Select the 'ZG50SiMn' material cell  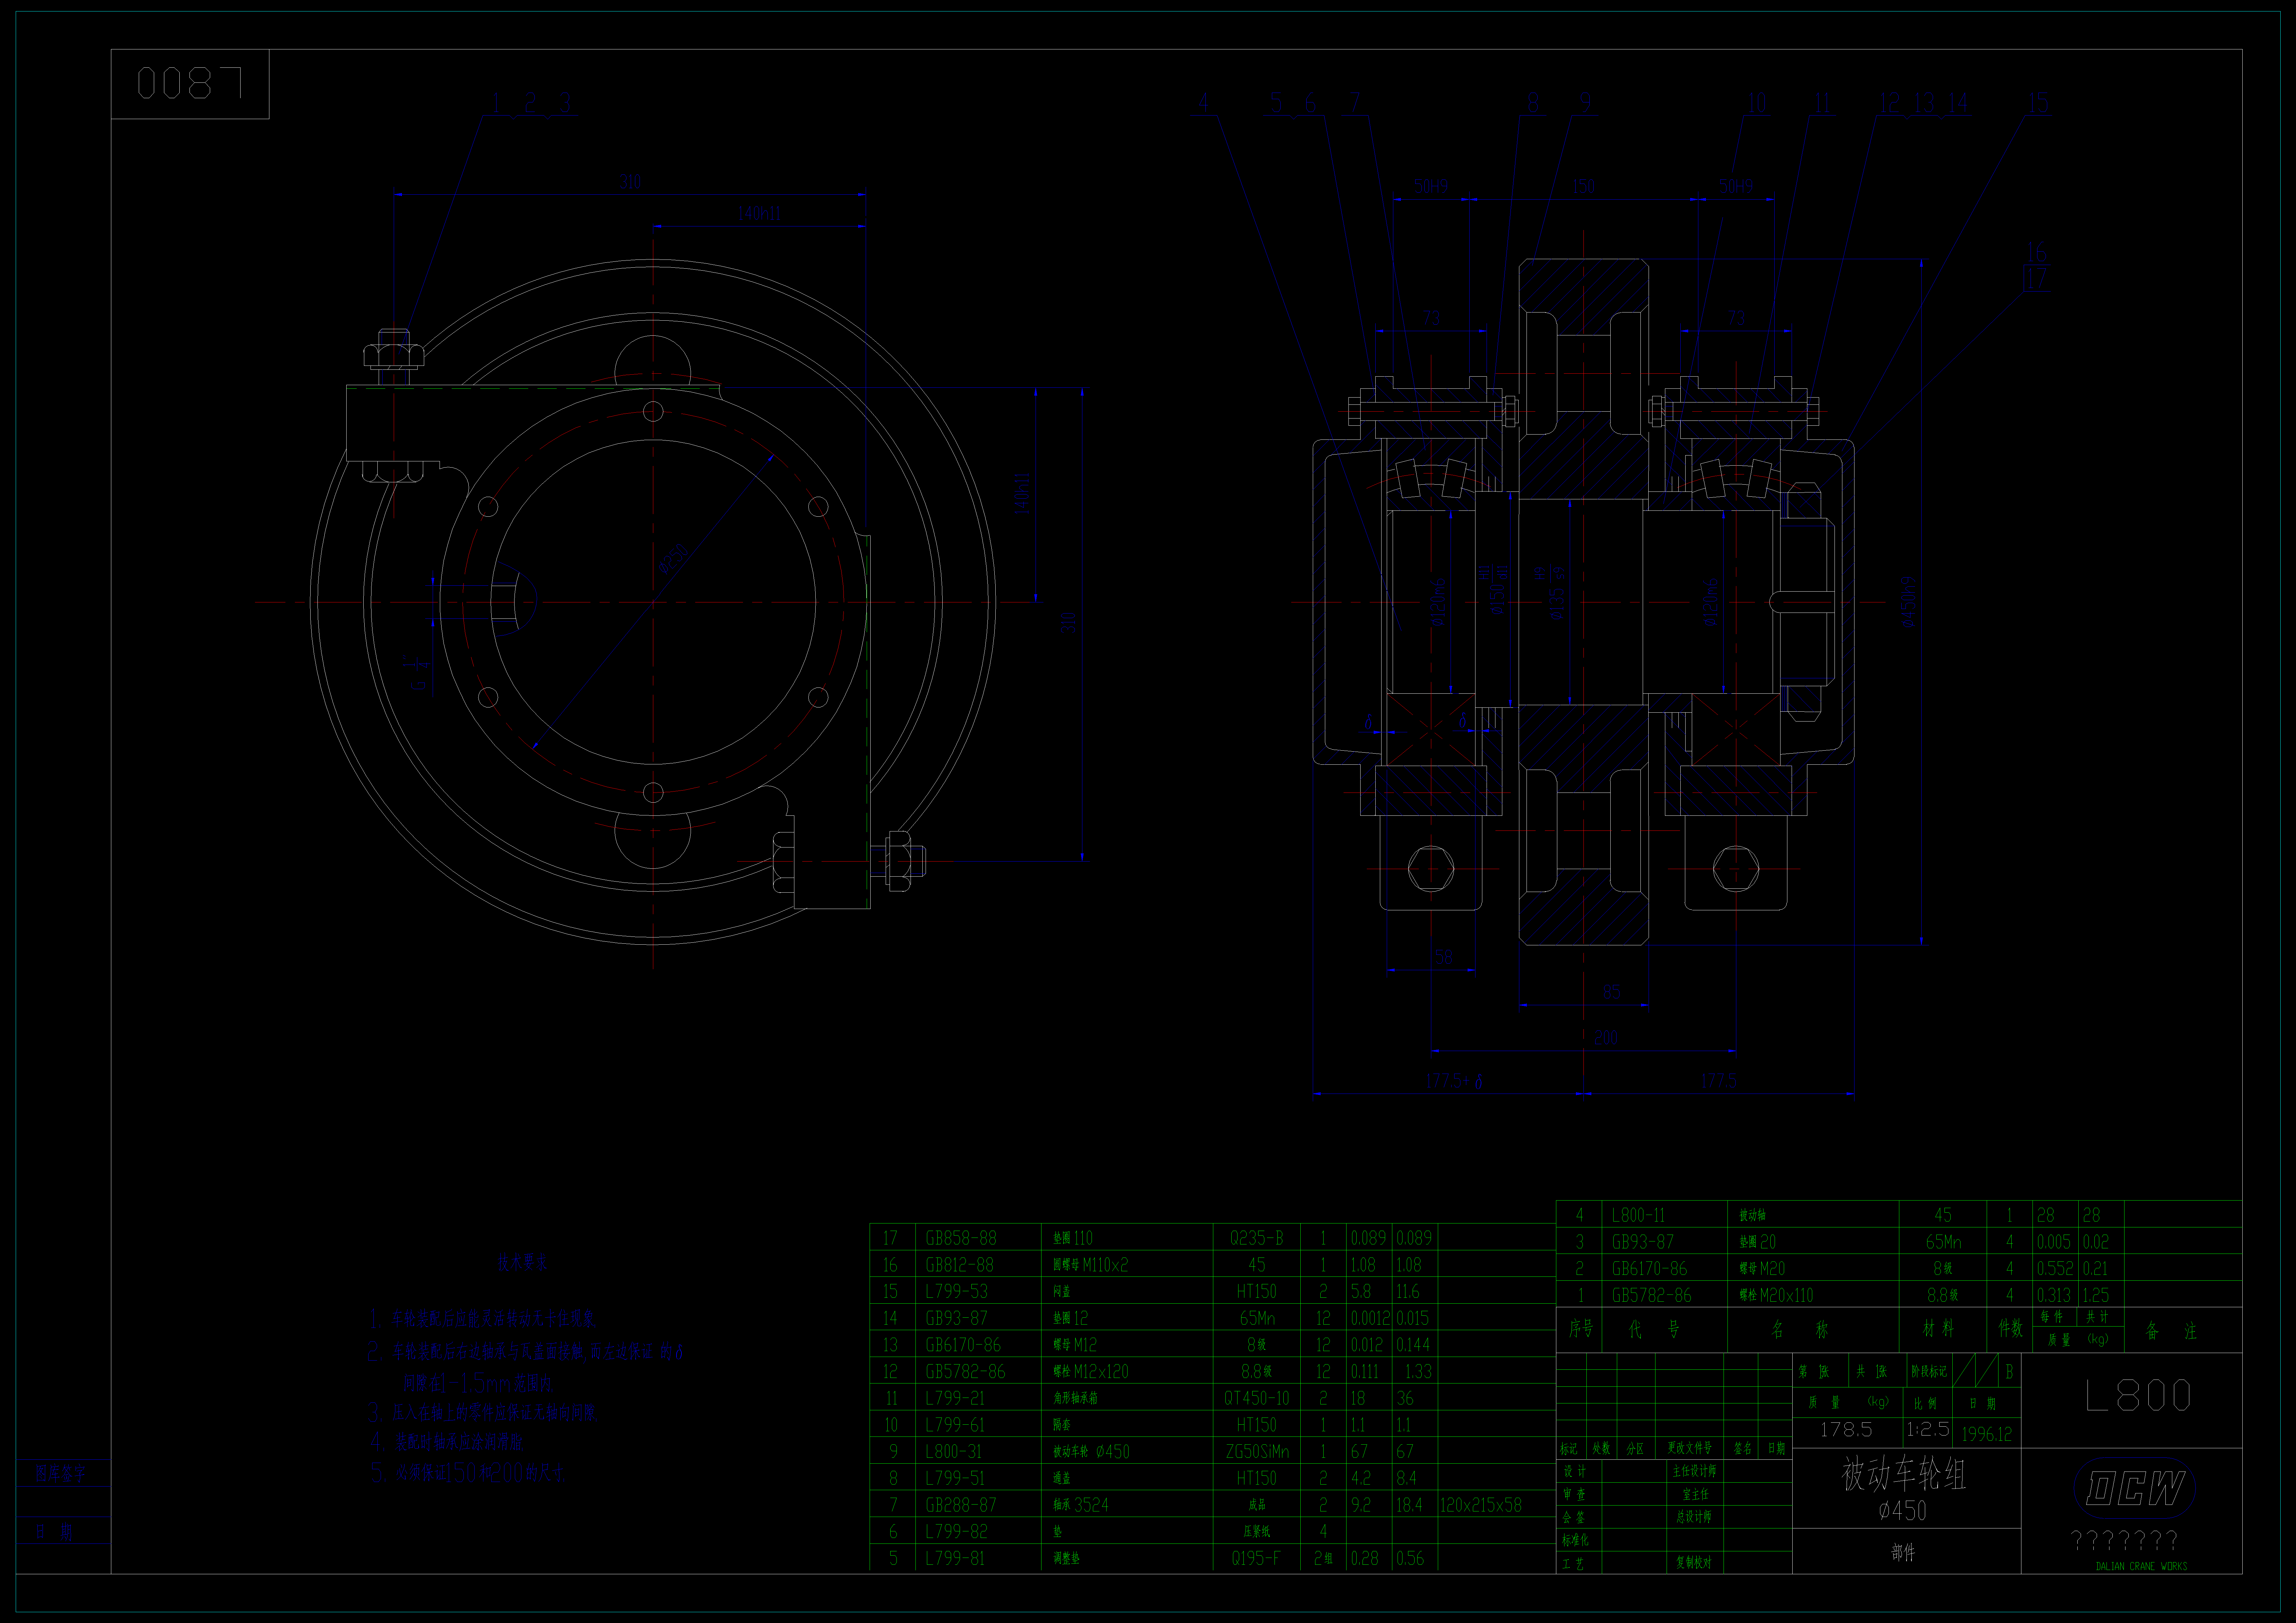click(1257, 1451)
